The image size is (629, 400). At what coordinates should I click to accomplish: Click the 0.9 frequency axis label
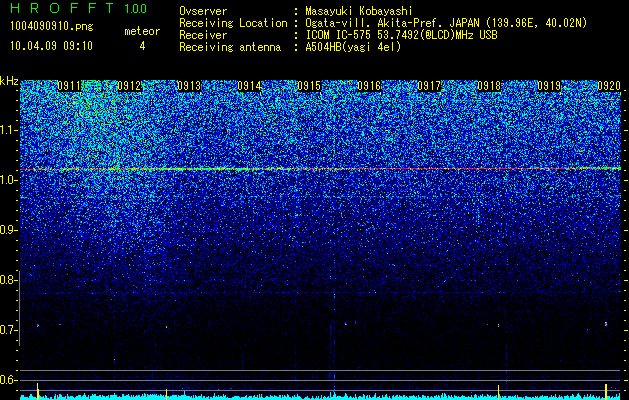pyautogui.click(x=8, y=230)
